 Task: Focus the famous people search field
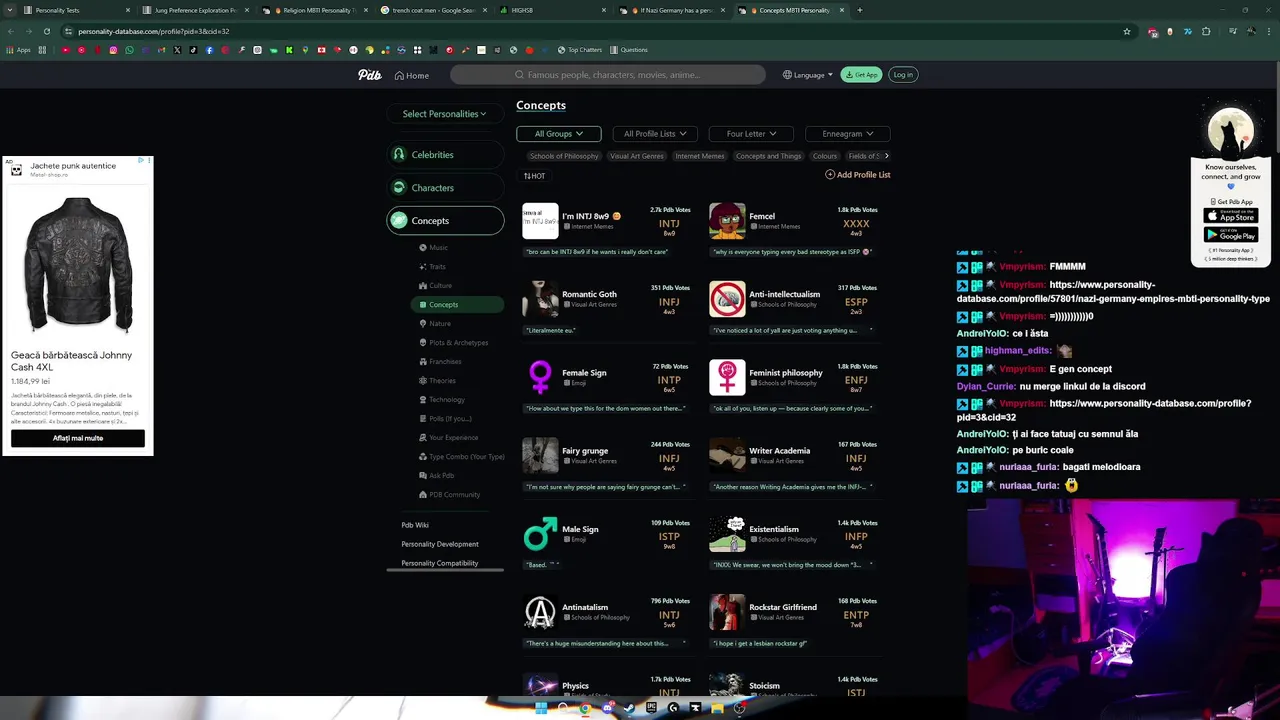tap(607, 75)
